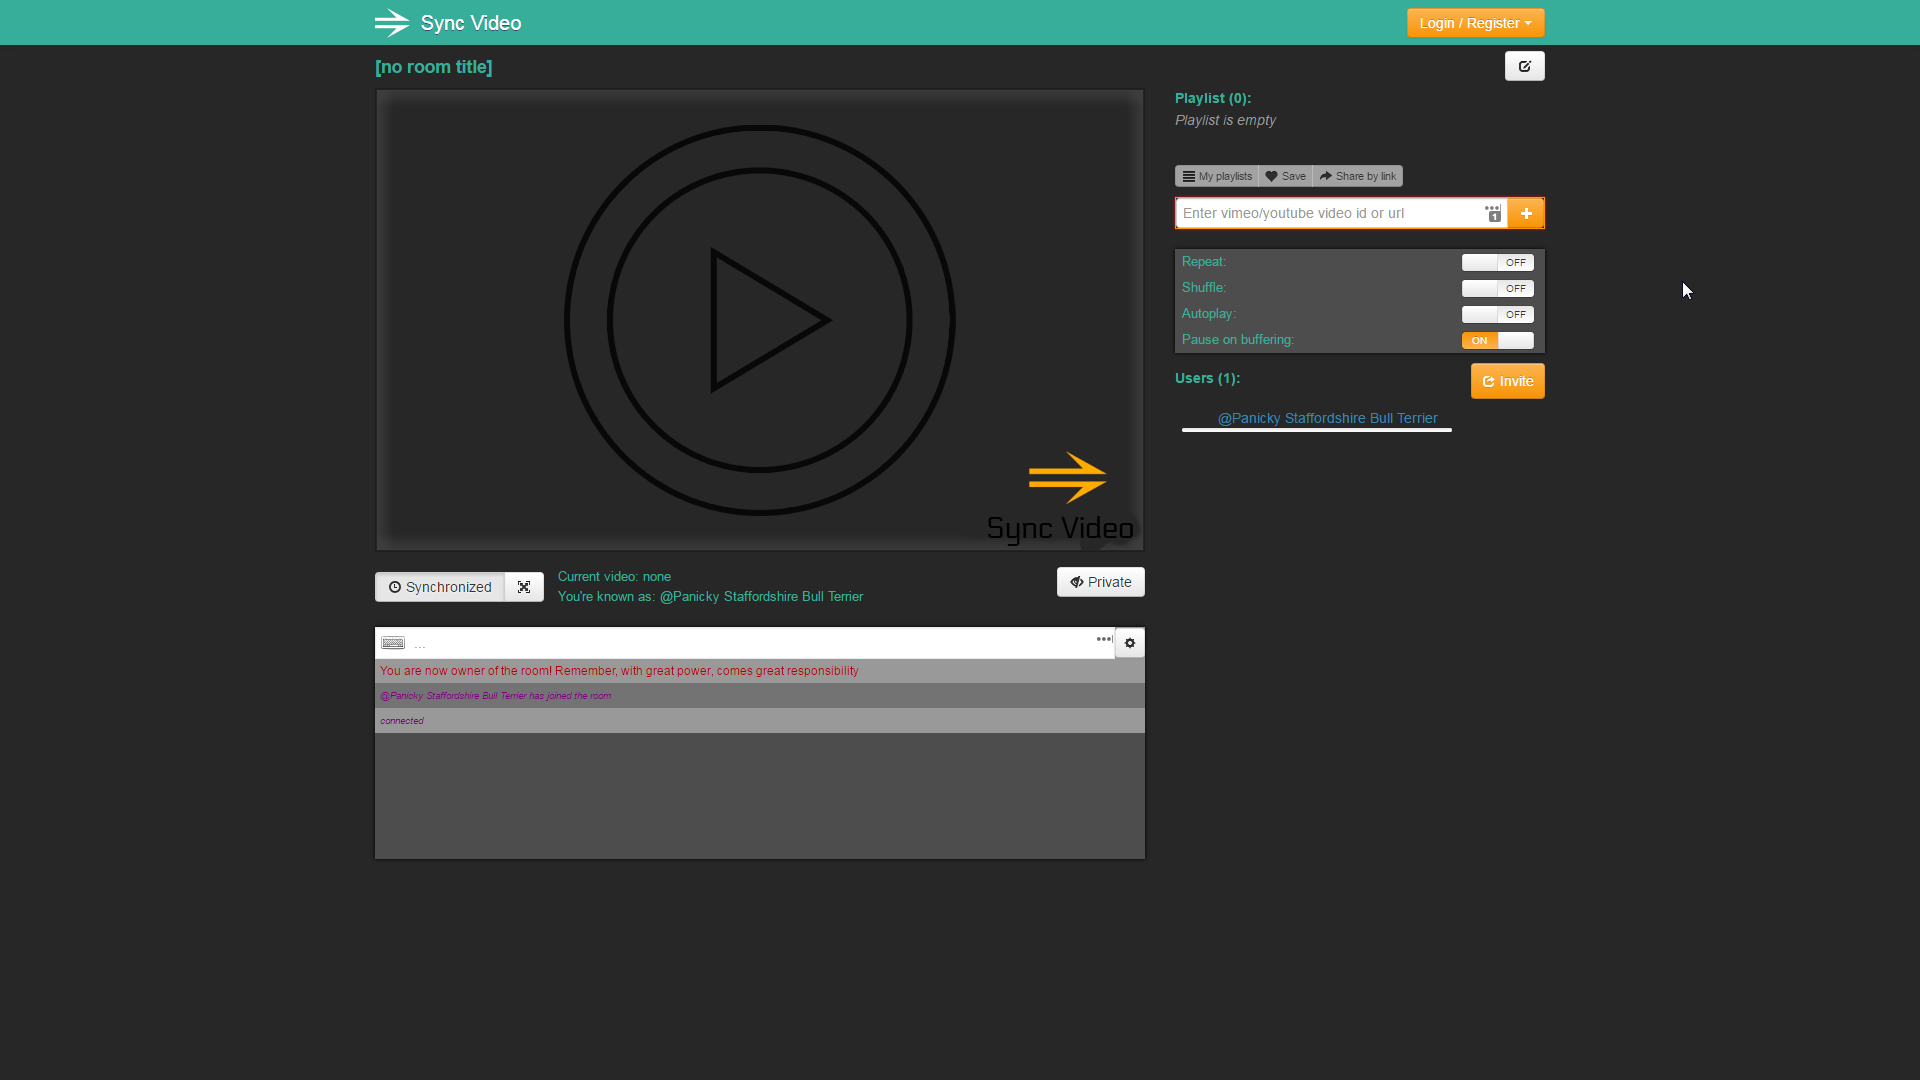Toggle the Synchronized button
Image resolution: width=1920 pixels, height=1080 pixels.
pos(440,587)
